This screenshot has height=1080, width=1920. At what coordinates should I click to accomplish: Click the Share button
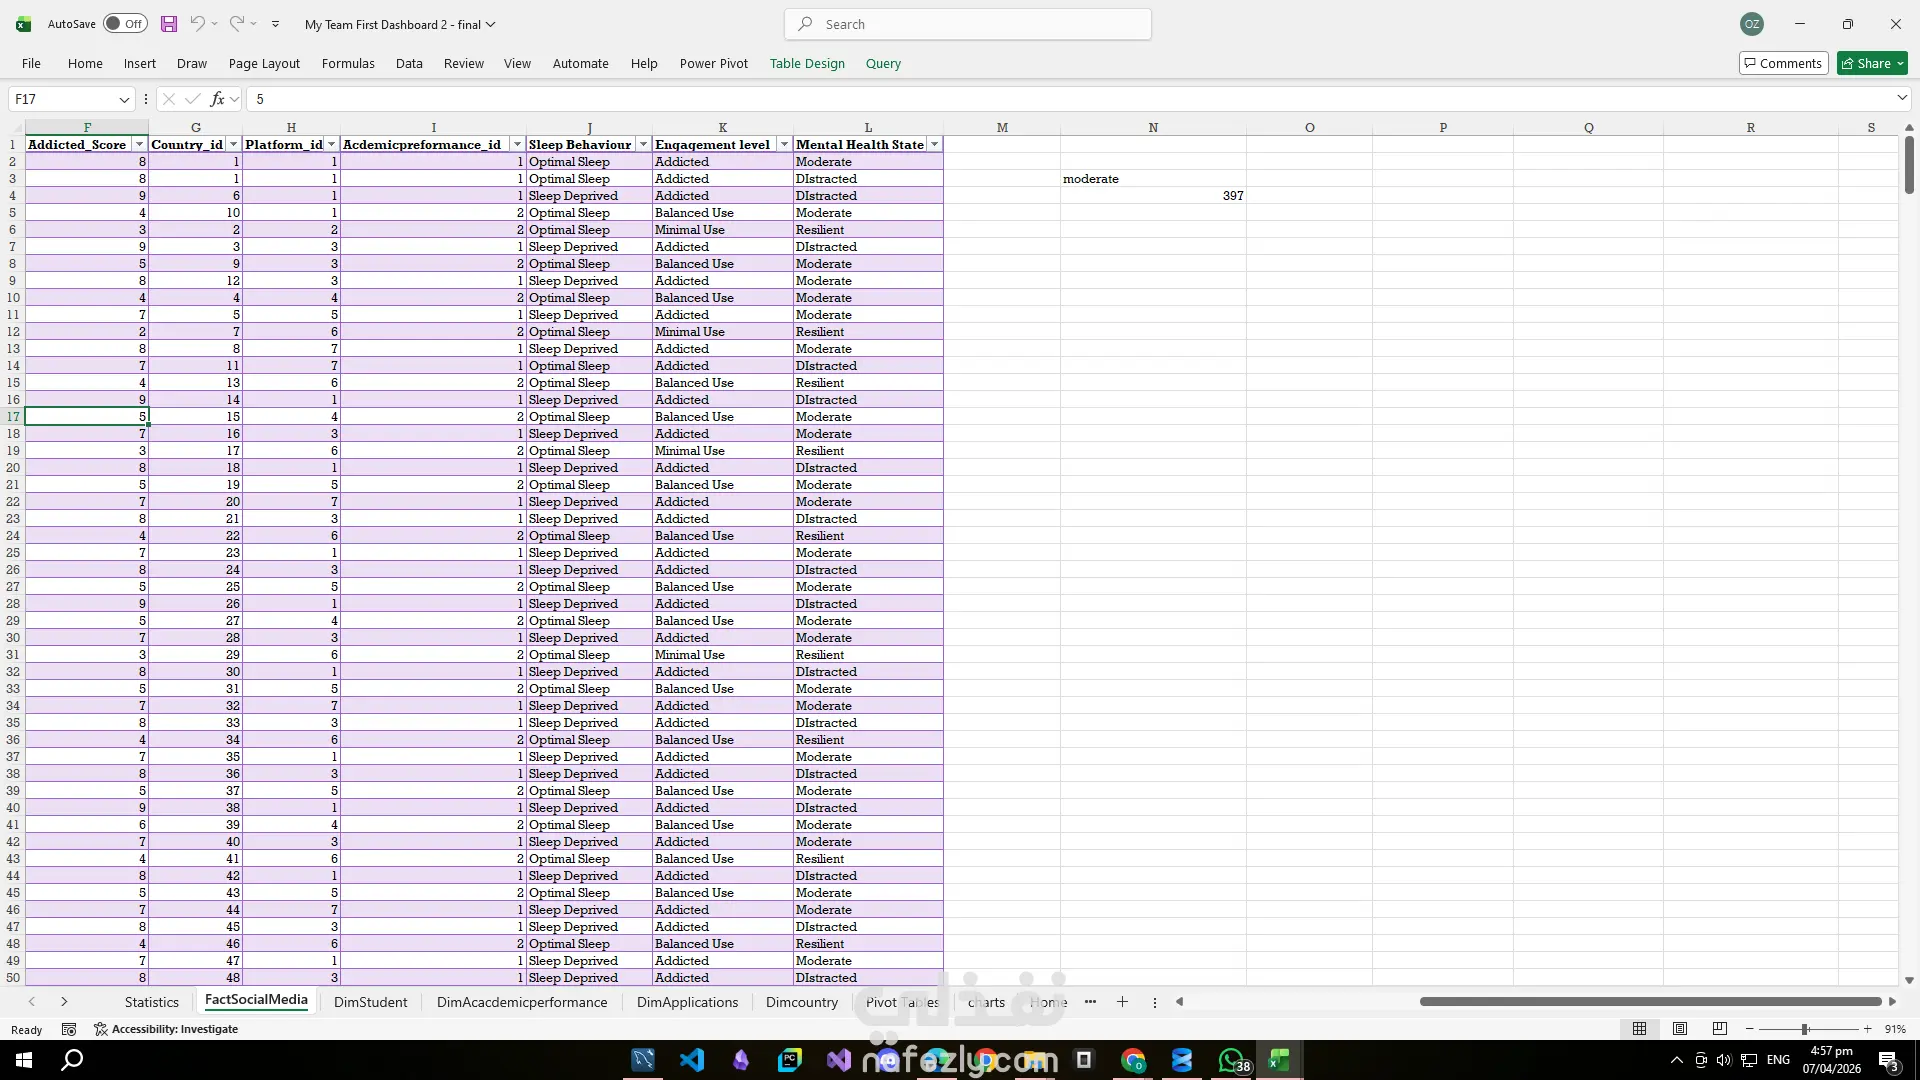pos(1872,63)
